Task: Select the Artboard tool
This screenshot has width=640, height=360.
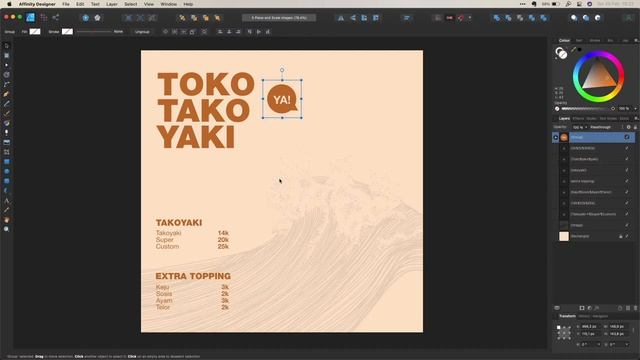Action: click(x=7, y=56)
